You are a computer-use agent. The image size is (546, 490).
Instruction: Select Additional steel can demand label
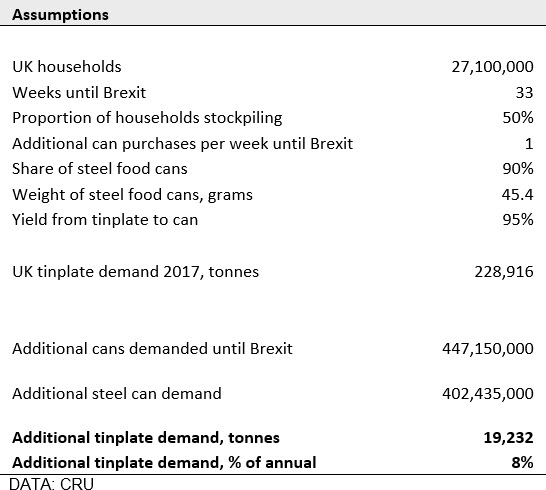click(117, 394)
